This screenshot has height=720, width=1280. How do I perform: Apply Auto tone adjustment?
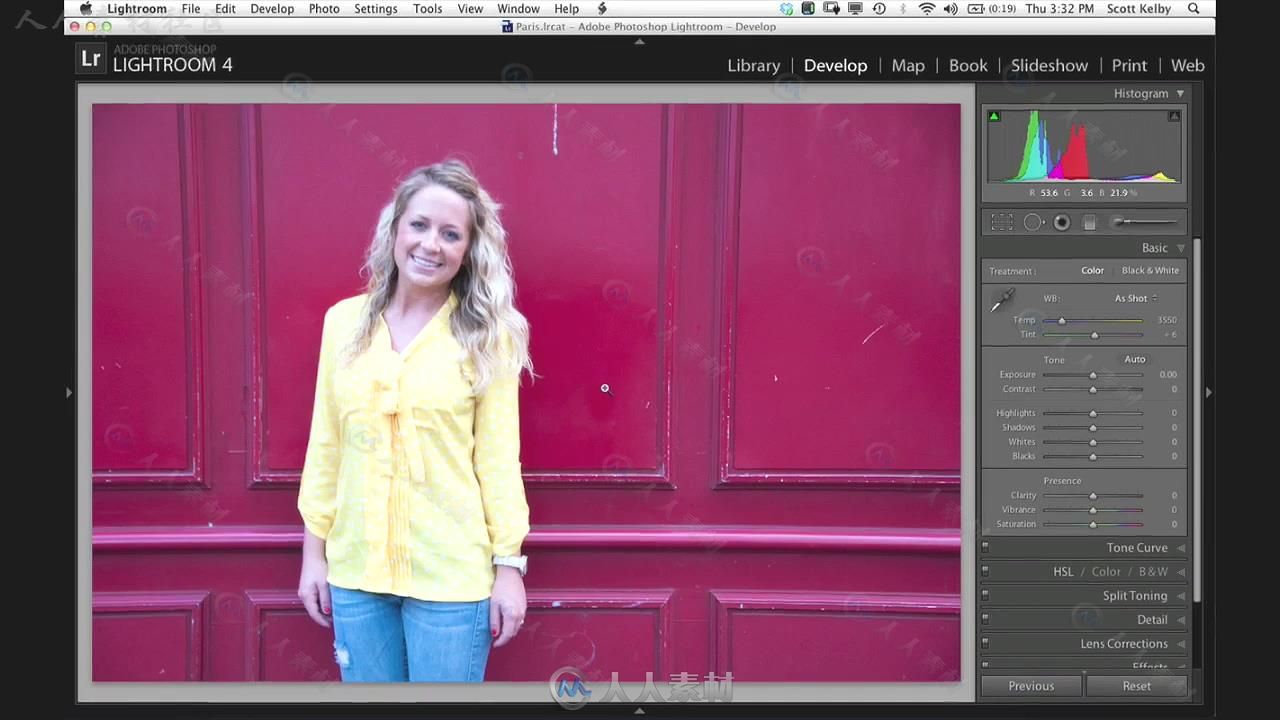(1134, 360)
